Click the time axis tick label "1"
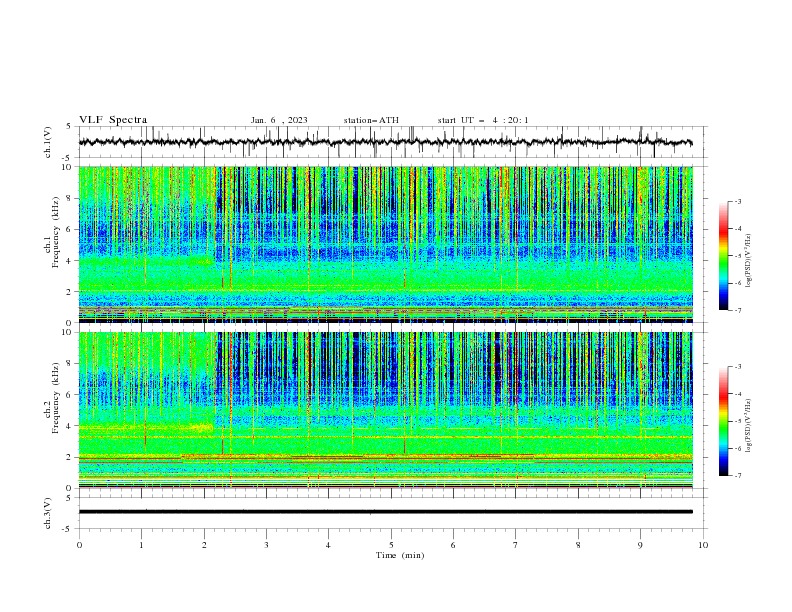Viewport: 792px width, 612px height. (141, 545)
